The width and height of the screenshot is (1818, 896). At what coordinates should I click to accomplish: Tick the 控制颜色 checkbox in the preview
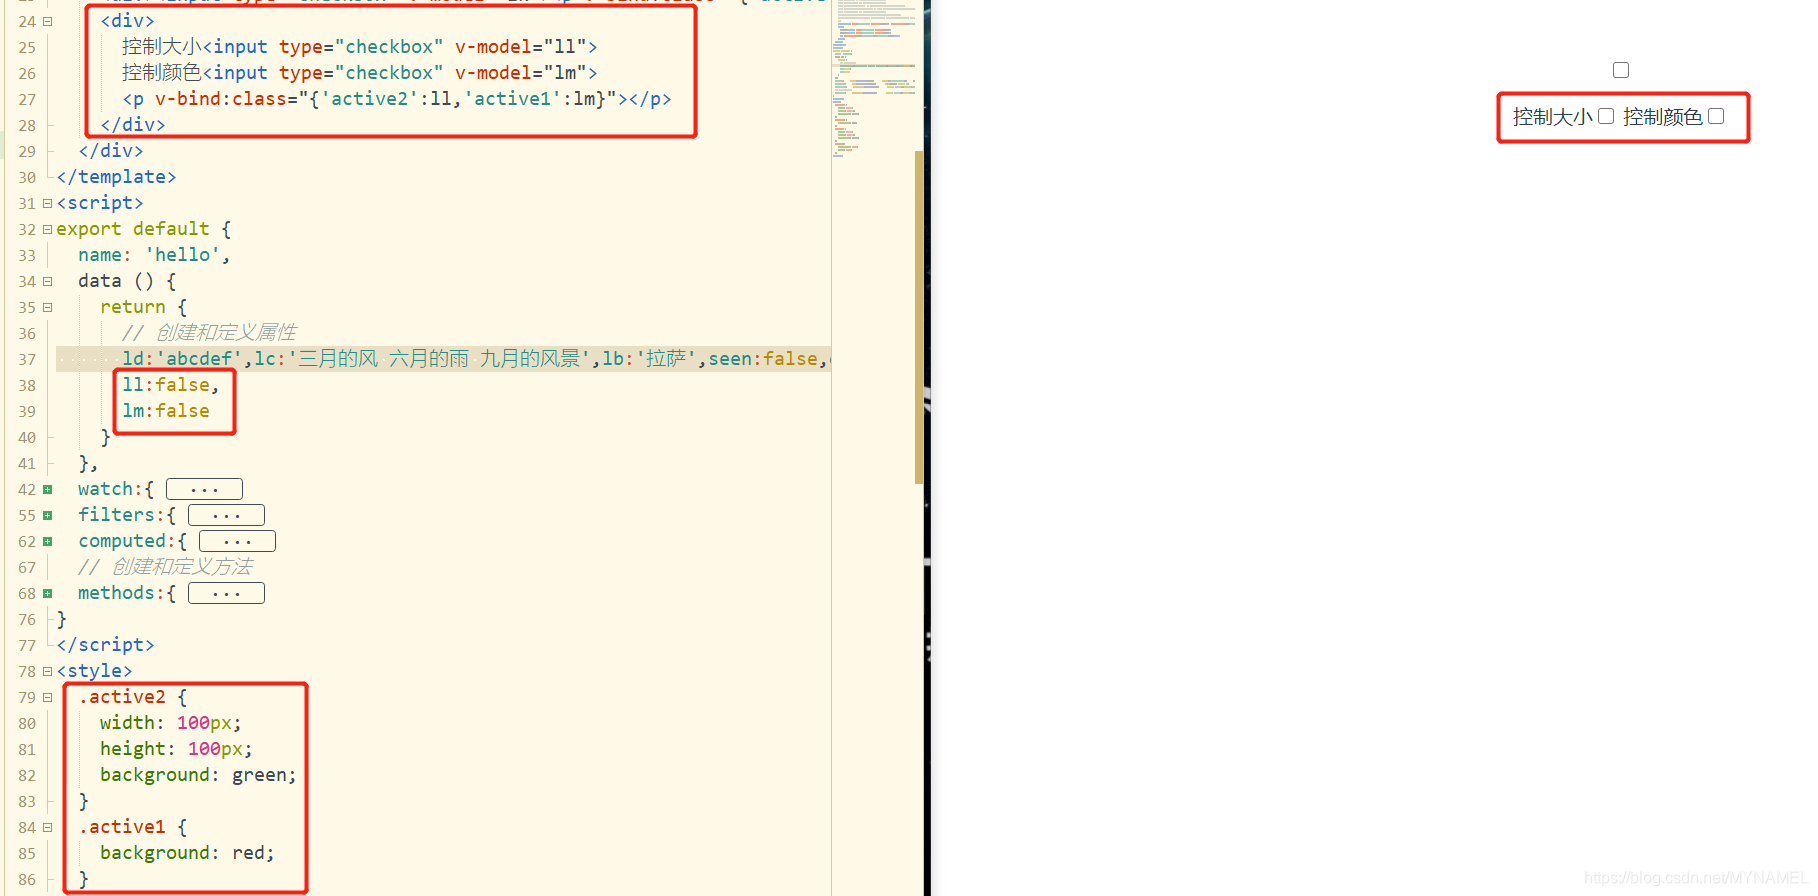1716,116
